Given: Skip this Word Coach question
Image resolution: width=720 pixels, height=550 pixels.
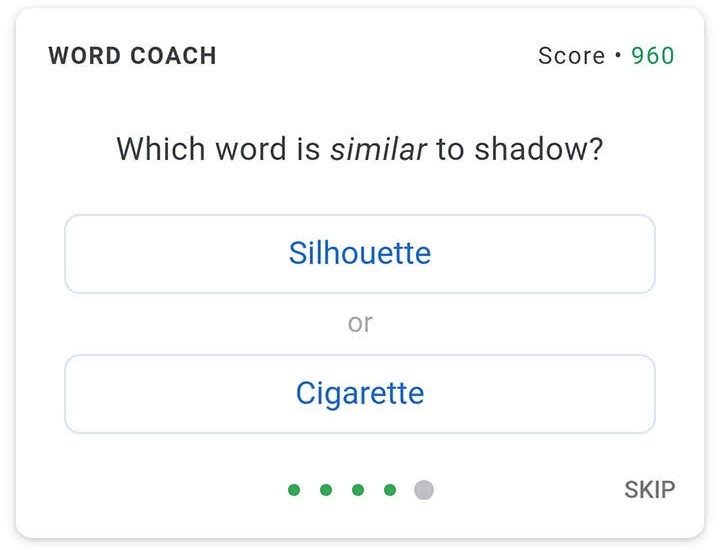Looking at the screenshot, I should pos(649,489).
